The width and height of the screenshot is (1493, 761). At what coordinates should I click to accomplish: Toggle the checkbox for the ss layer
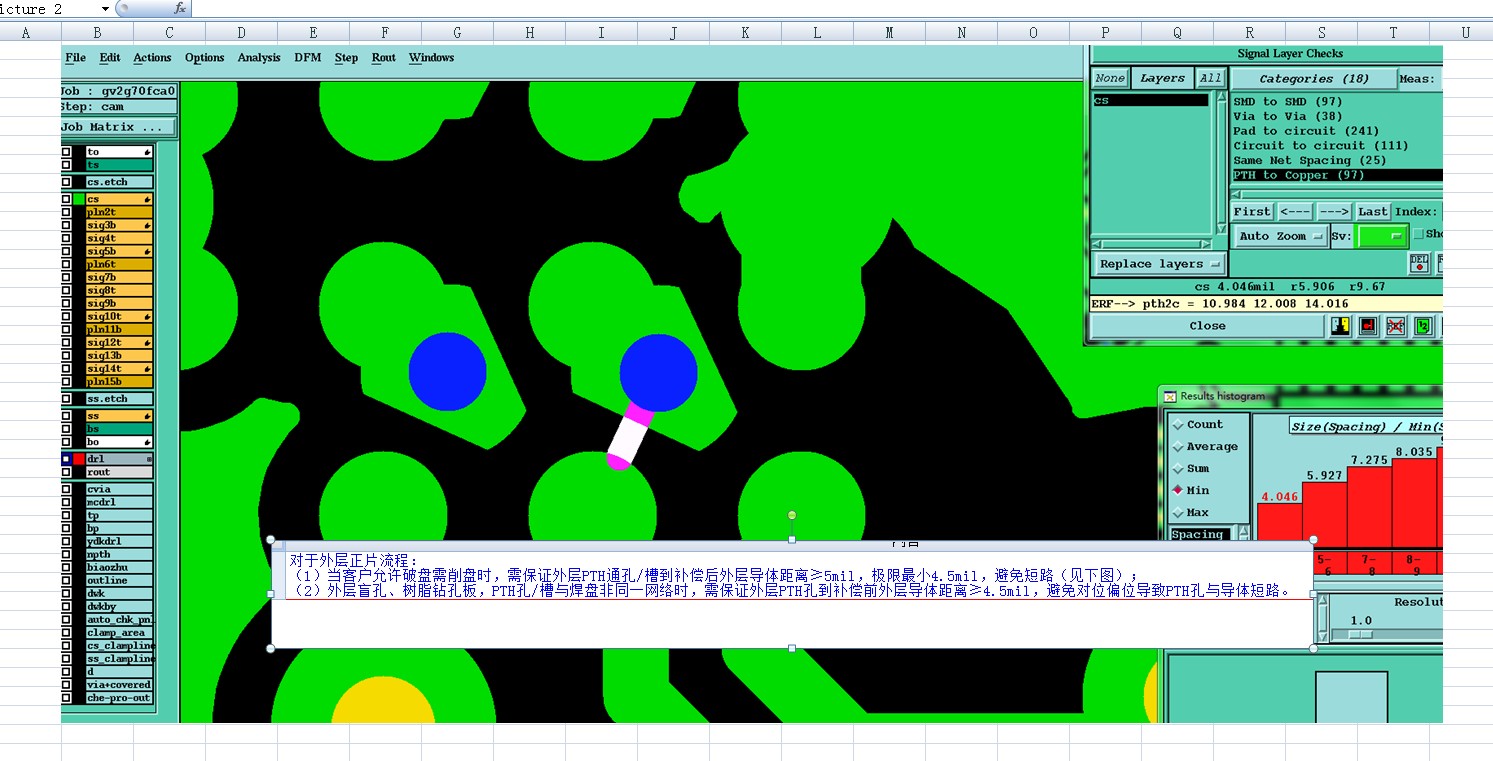(x=66, y=416)
